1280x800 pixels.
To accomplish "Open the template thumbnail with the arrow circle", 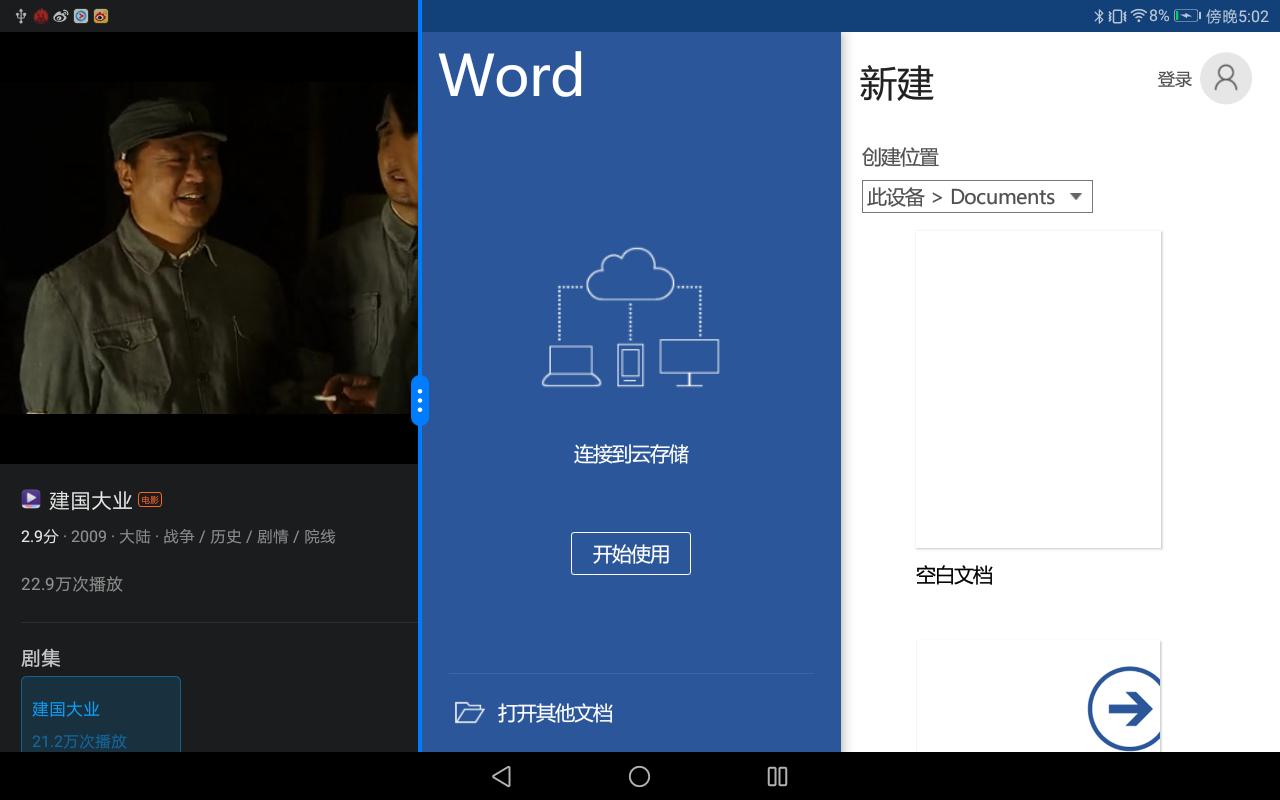I will click(x=1038, y=696).
